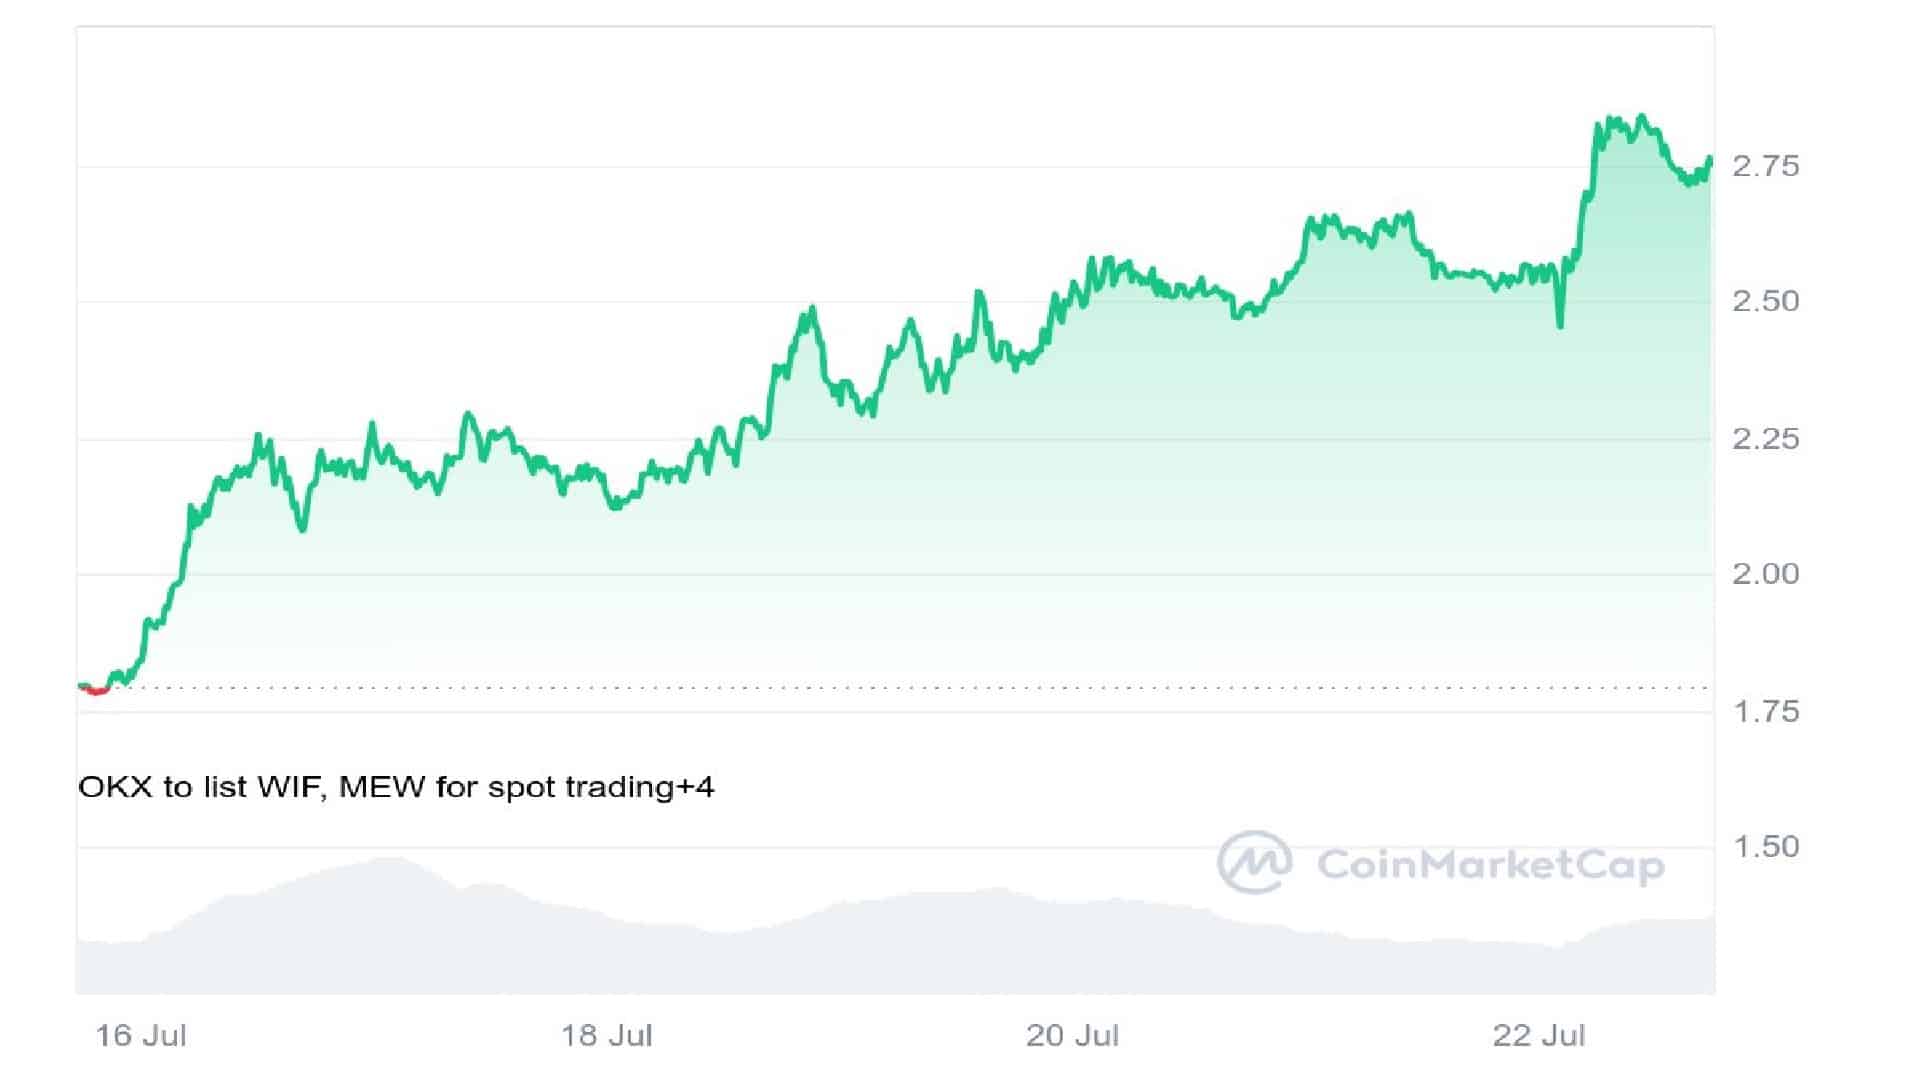Image resolution: width=1920 pixels, height=1080 pixels.
Task: Click the 1.50 price axis label
Action: [x=1765, y=847]
